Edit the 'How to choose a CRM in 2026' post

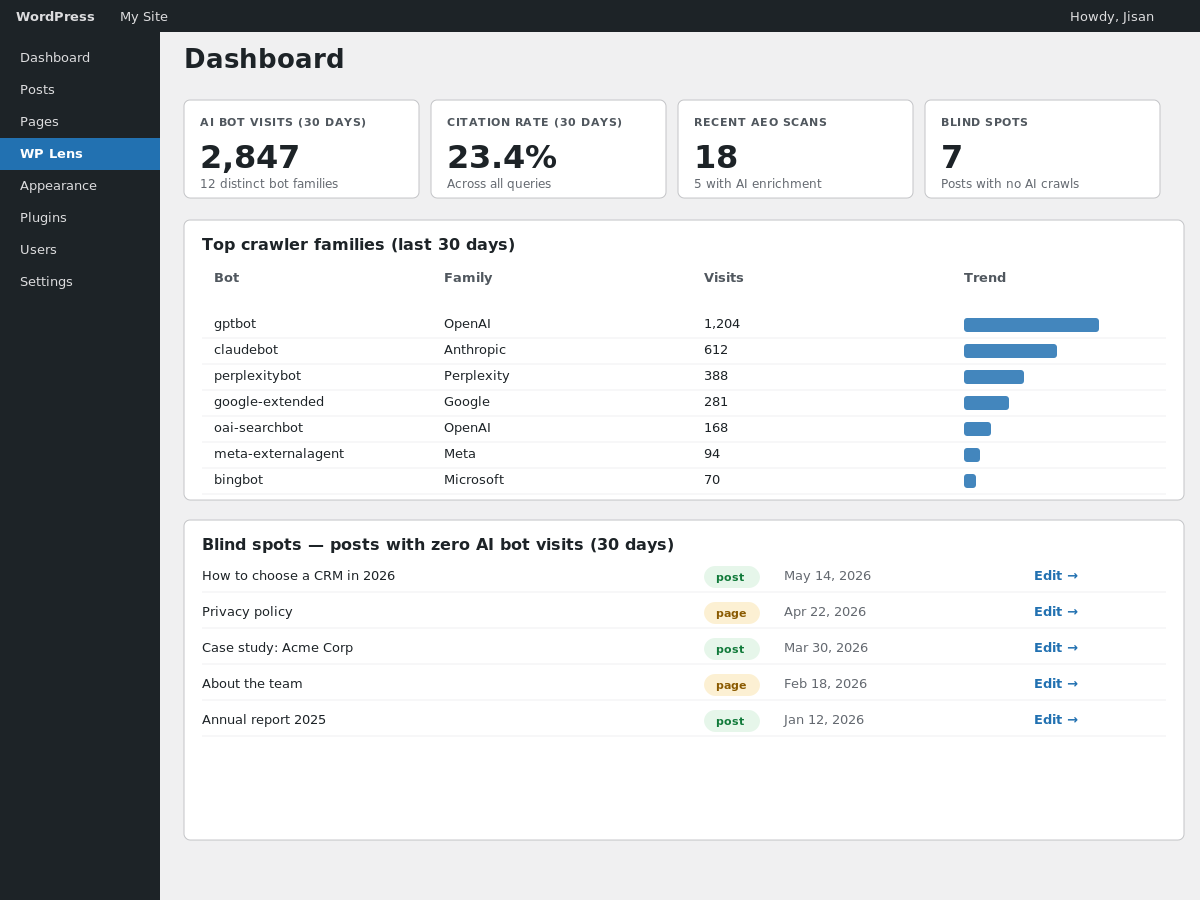[x=1056, y=576]
